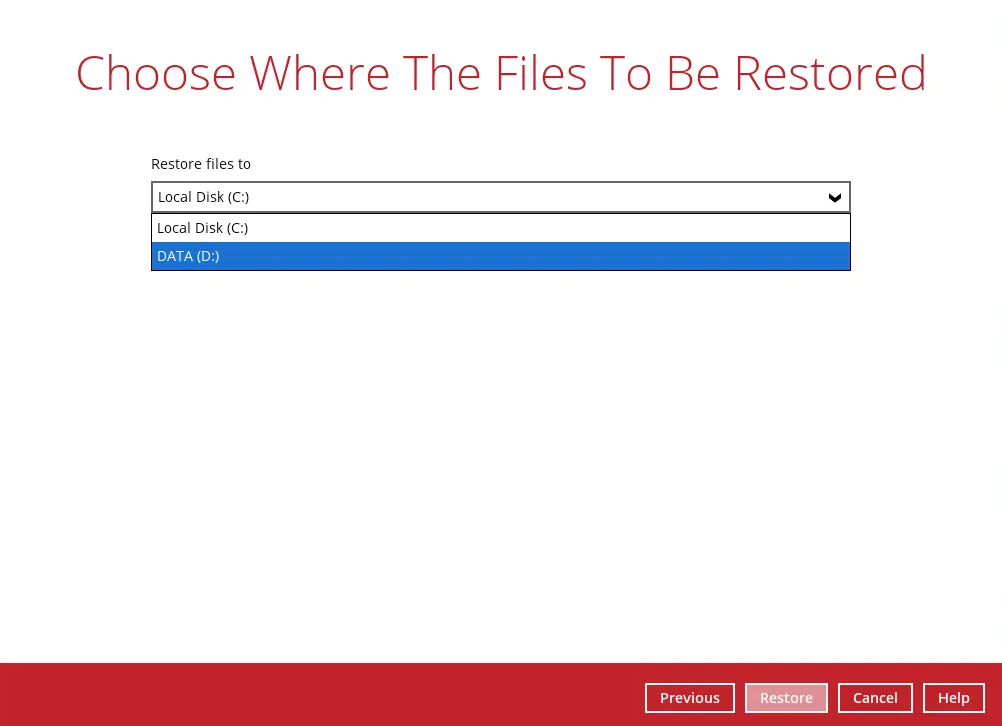Collapse the drive list via chevron
1002x726 pixels.
click(834, 198)
